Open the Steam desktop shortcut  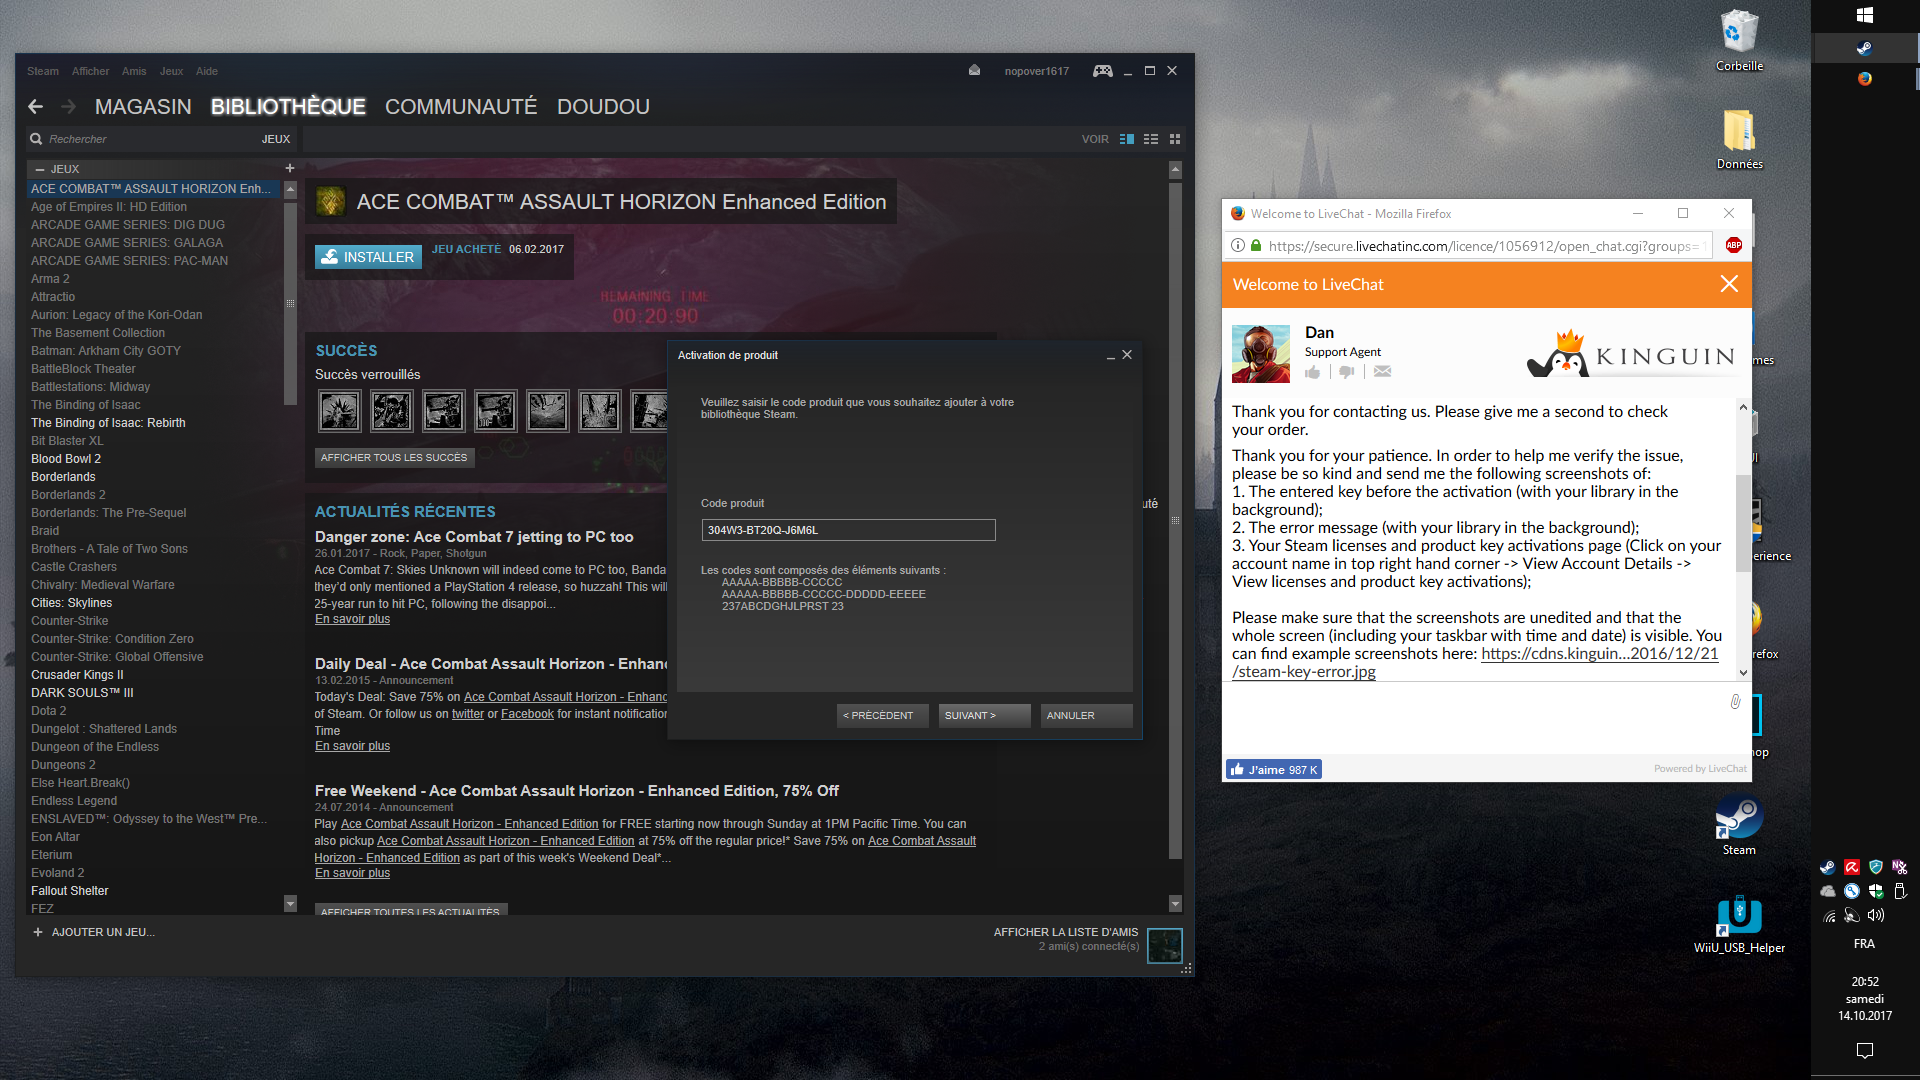[x=1739, y=825]
